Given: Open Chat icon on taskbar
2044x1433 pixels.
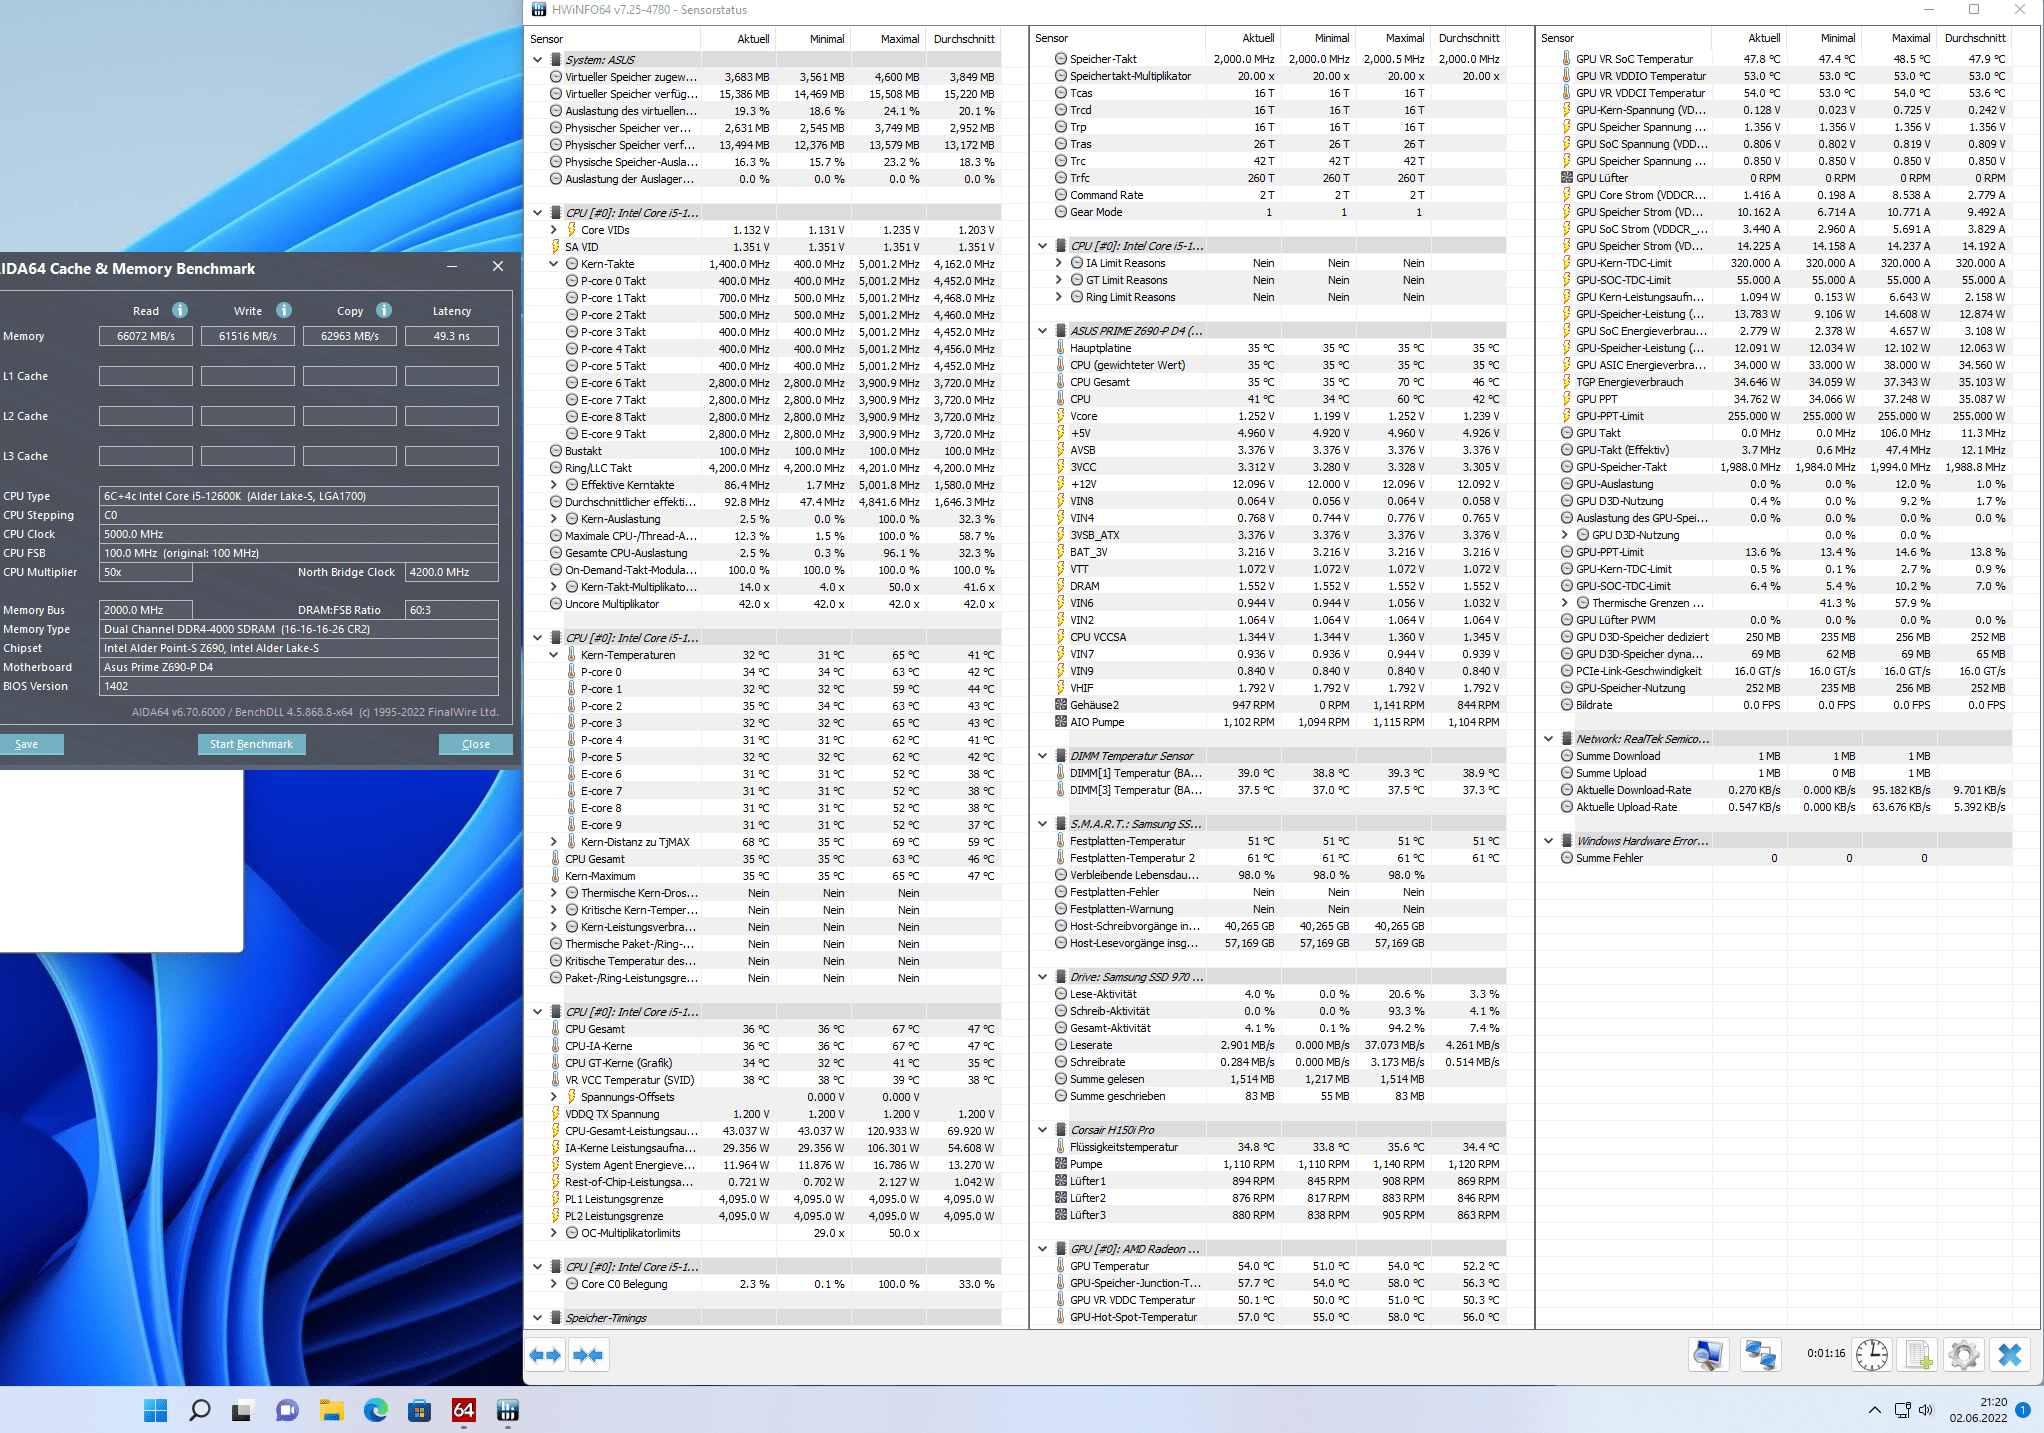Looking at the screenshot, I should click(x=287, y=1410).
